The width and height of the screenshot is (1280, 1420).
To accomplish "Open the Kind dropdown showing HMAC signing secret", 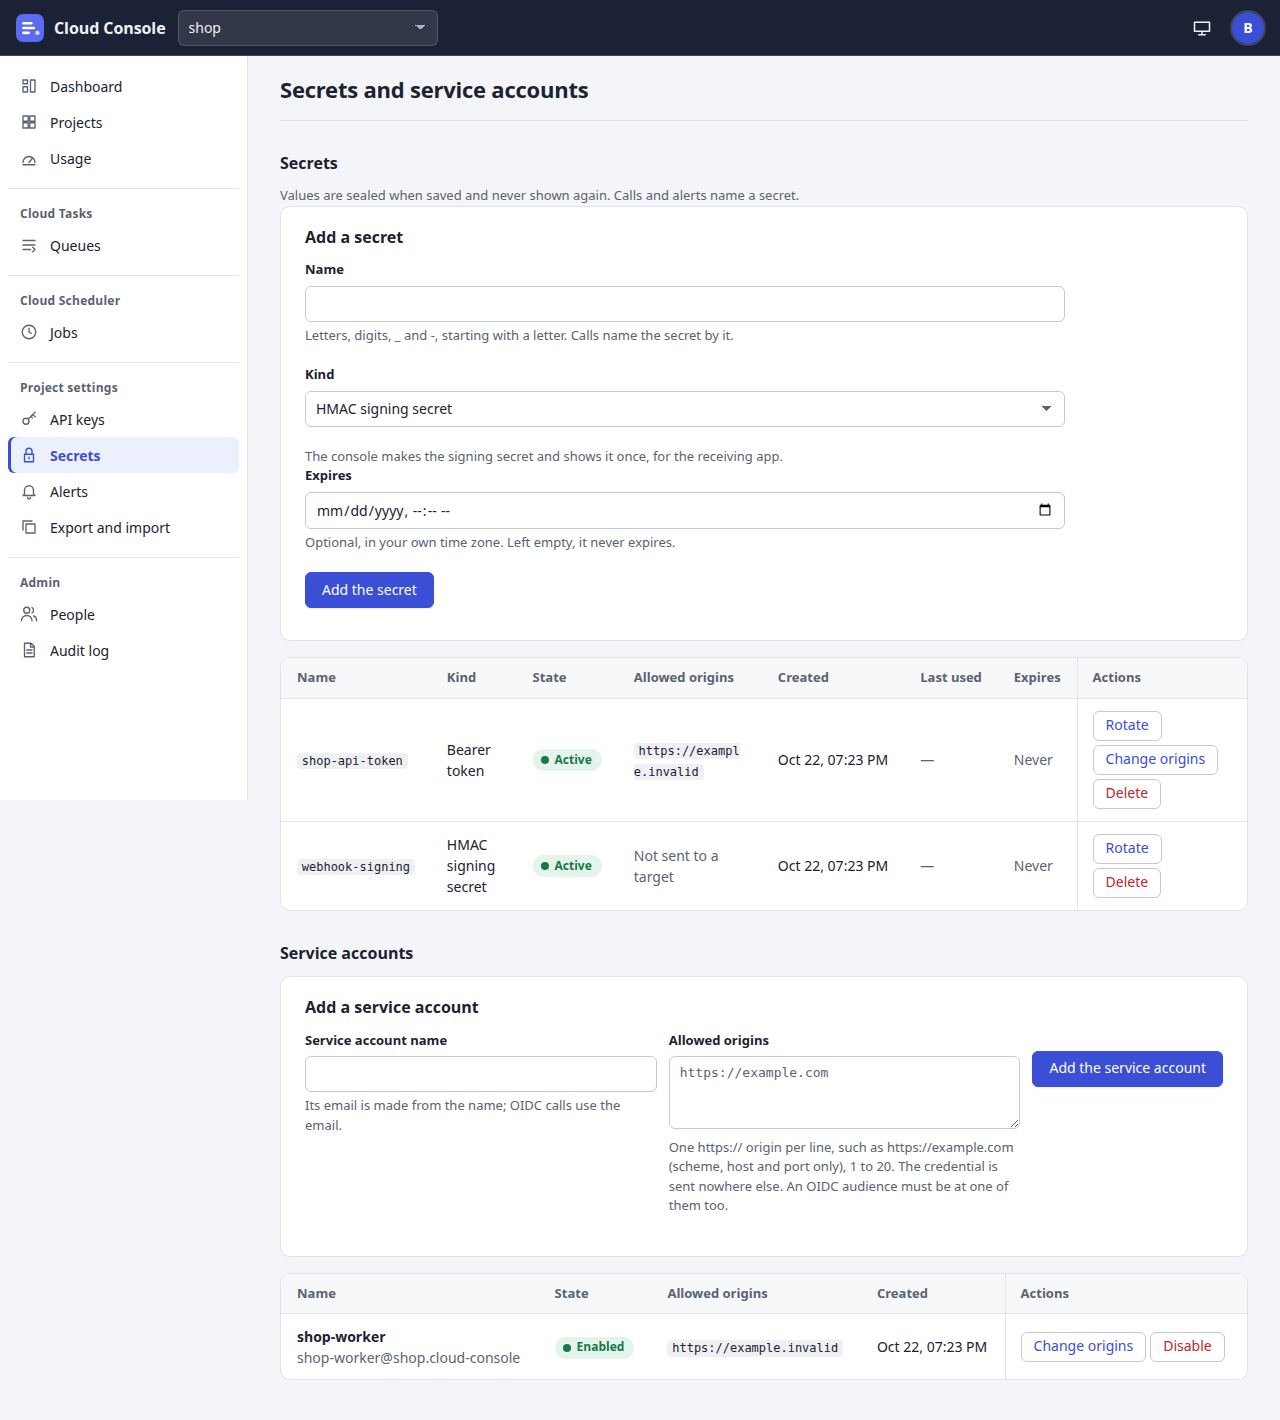I will pos(684,409).
